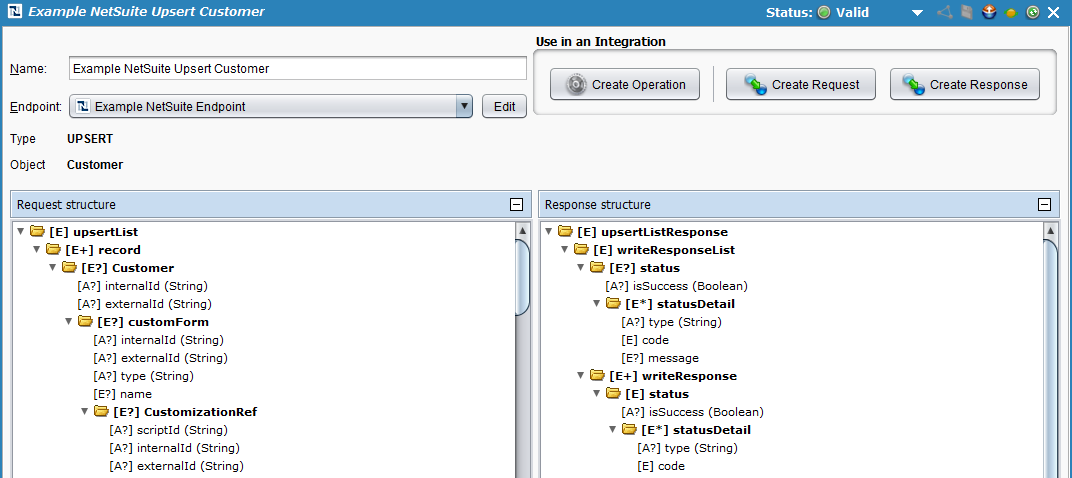Click the Edit endpoint button
Image resolution: width=1072 pixels, height=478 pixels.
point(504,106)
